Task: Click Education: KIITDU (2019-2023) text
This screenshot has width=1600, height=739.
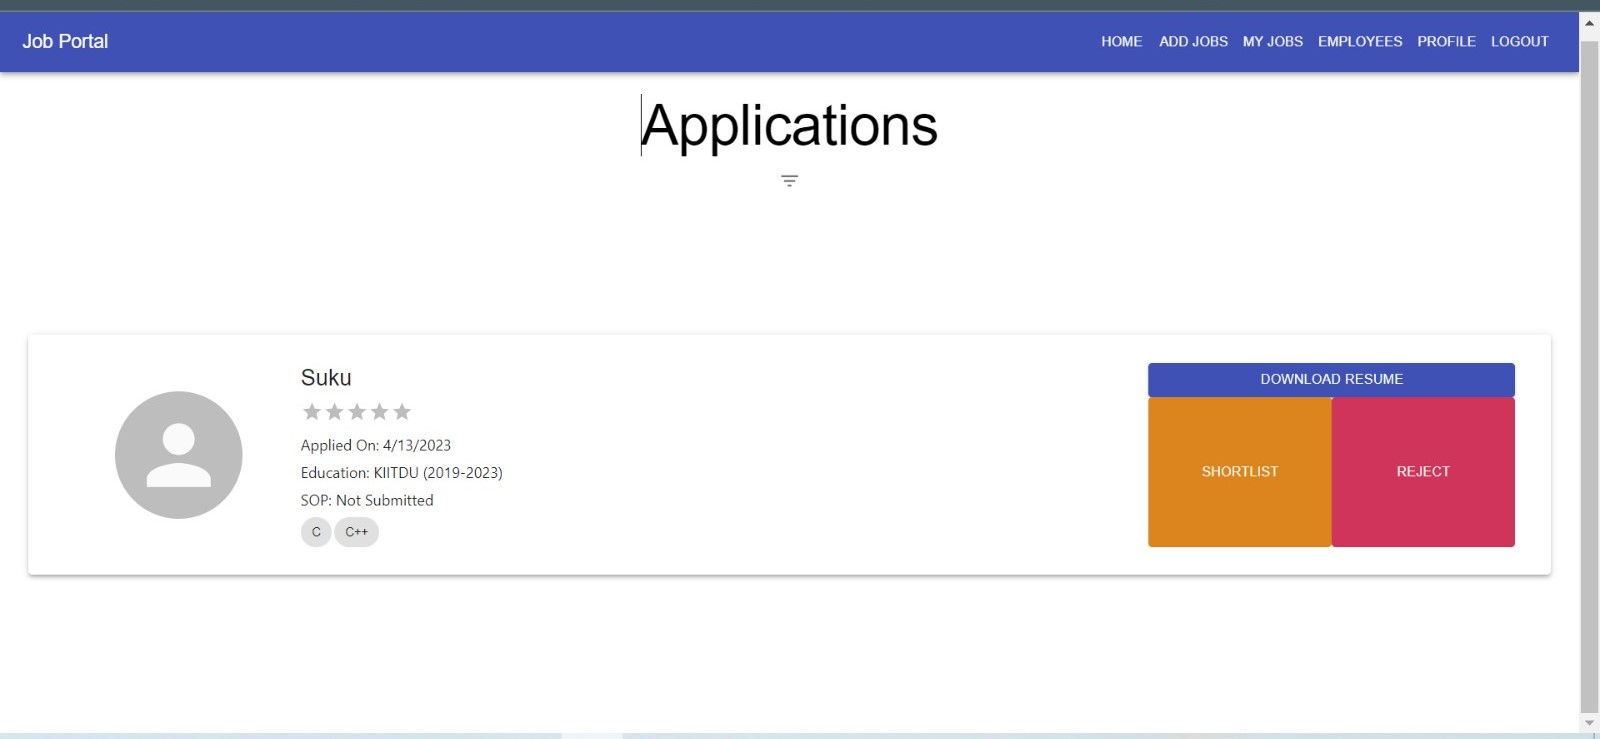Action: [402, 473]
